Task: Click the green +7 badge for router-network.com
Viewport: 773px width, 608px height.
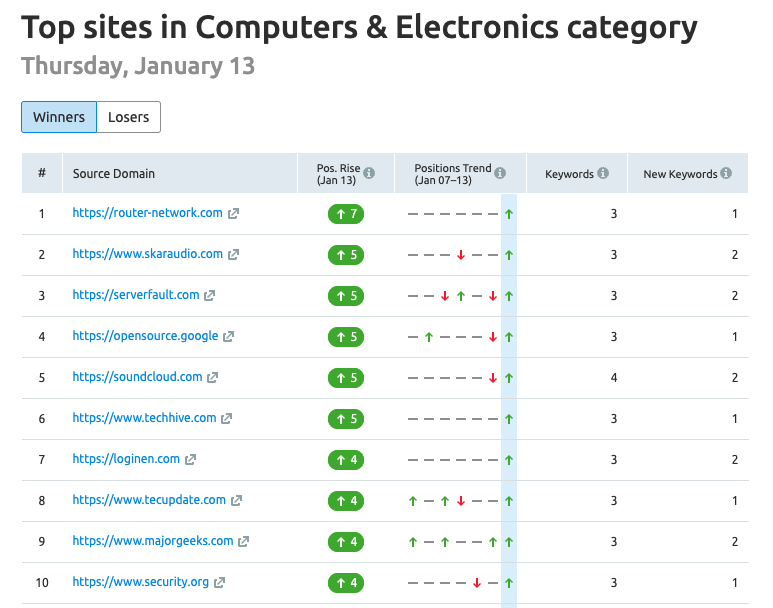Action: tap(346, 214)
